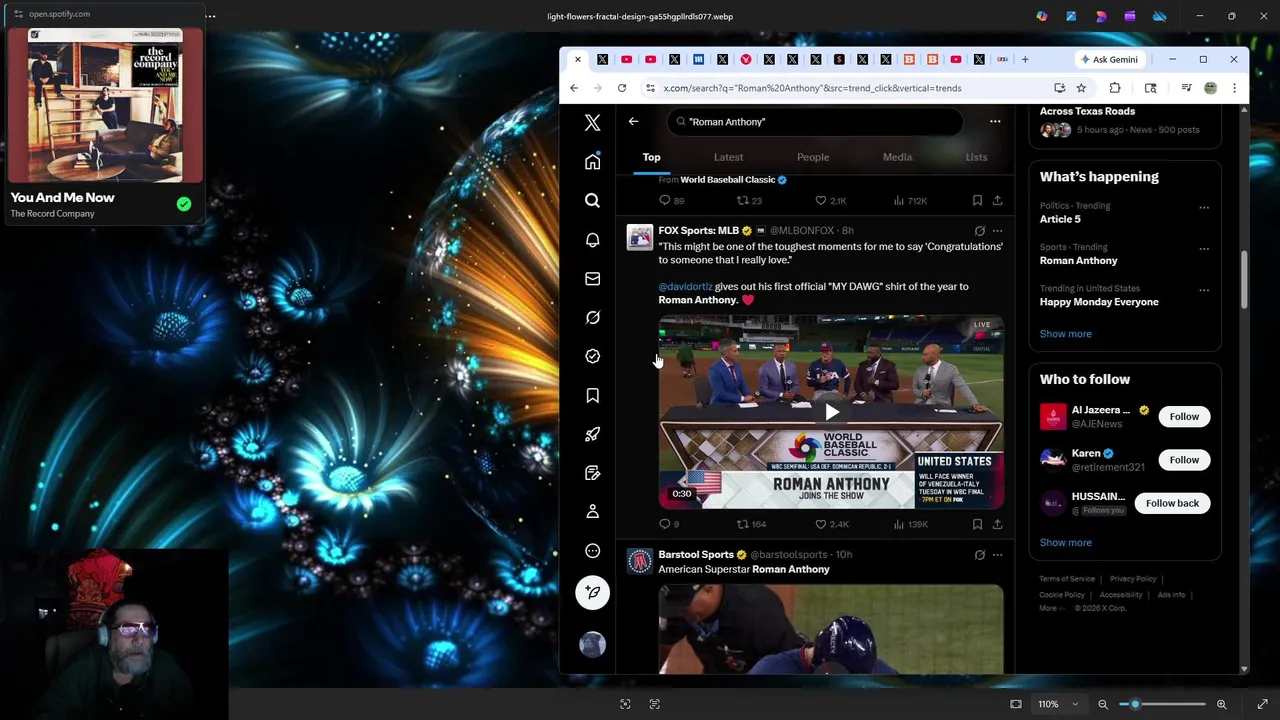Switch to the Lists tab

pos(976,157)
